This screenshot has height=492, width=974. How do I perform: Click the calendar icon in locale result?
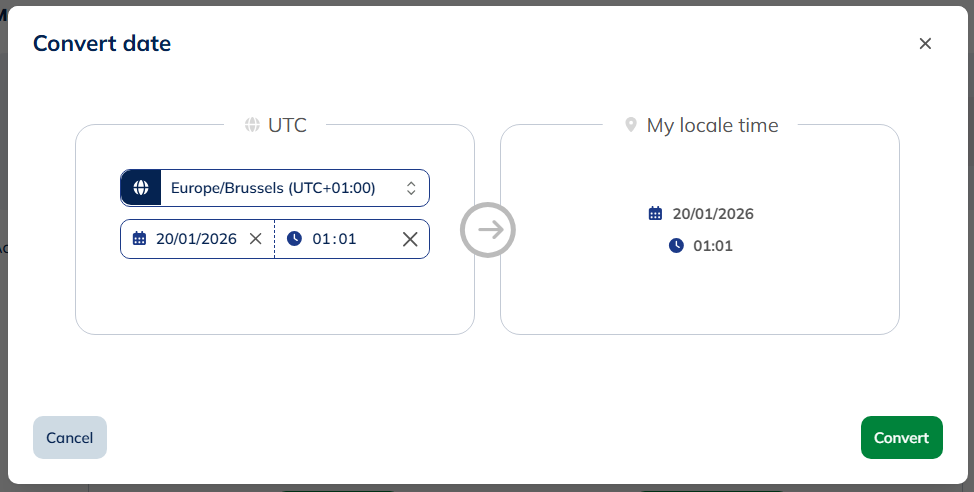pyautogui.click(x=655, y=213)
